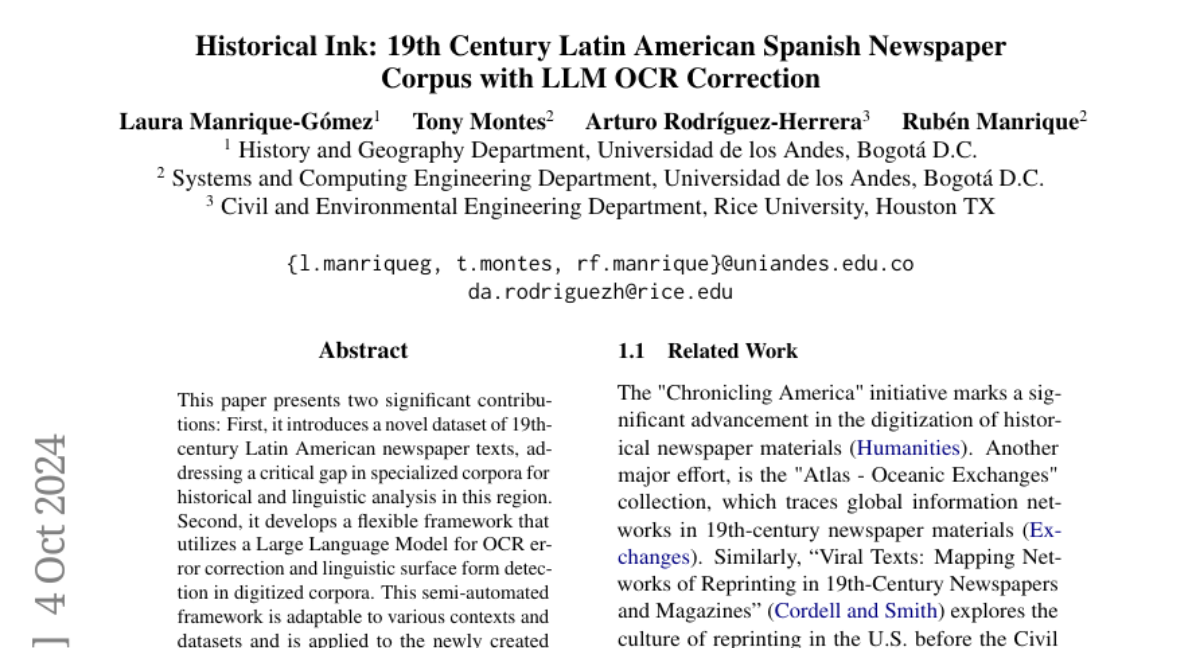Click the Abstract section heading
This screenshot has width=1200, height=648.
point(363,350)
